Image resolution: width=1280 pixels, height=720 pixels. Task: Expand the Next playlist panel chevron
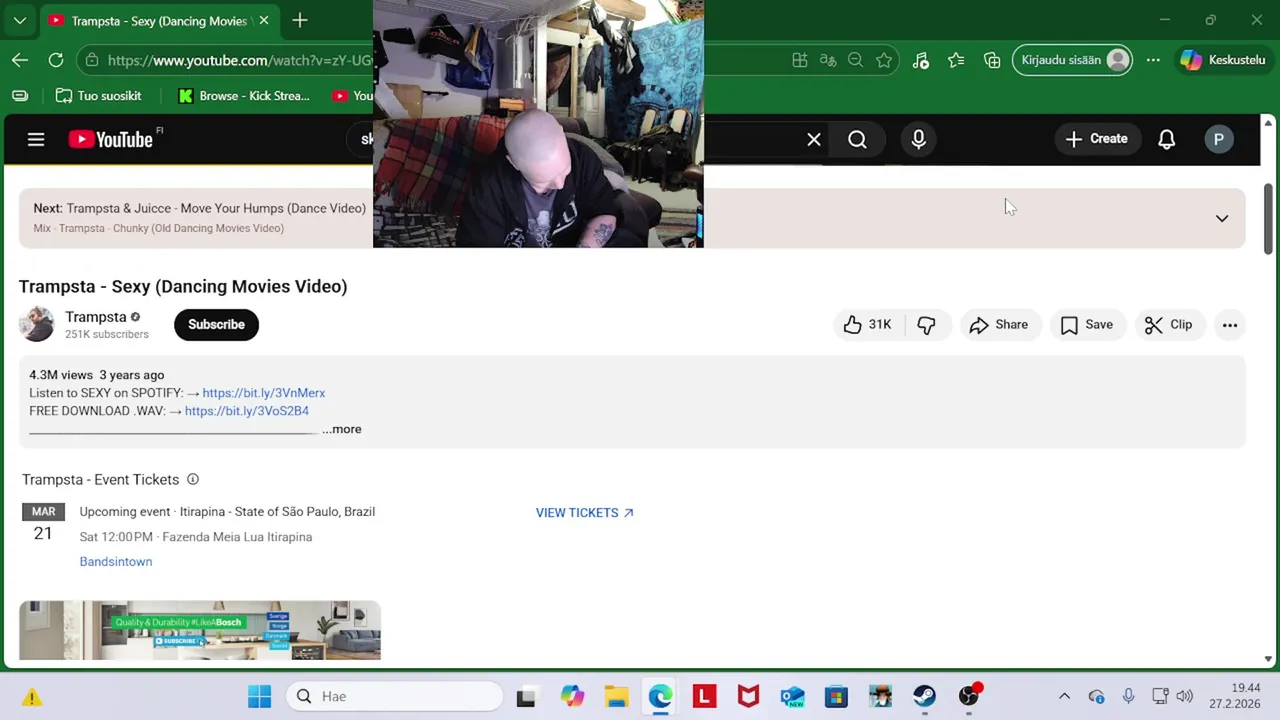point(1221,218)
